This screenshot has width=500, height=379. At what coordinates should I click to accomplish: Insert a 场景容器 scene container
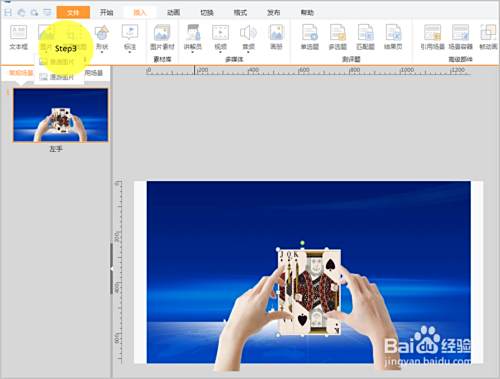click(x=460, y=37)
